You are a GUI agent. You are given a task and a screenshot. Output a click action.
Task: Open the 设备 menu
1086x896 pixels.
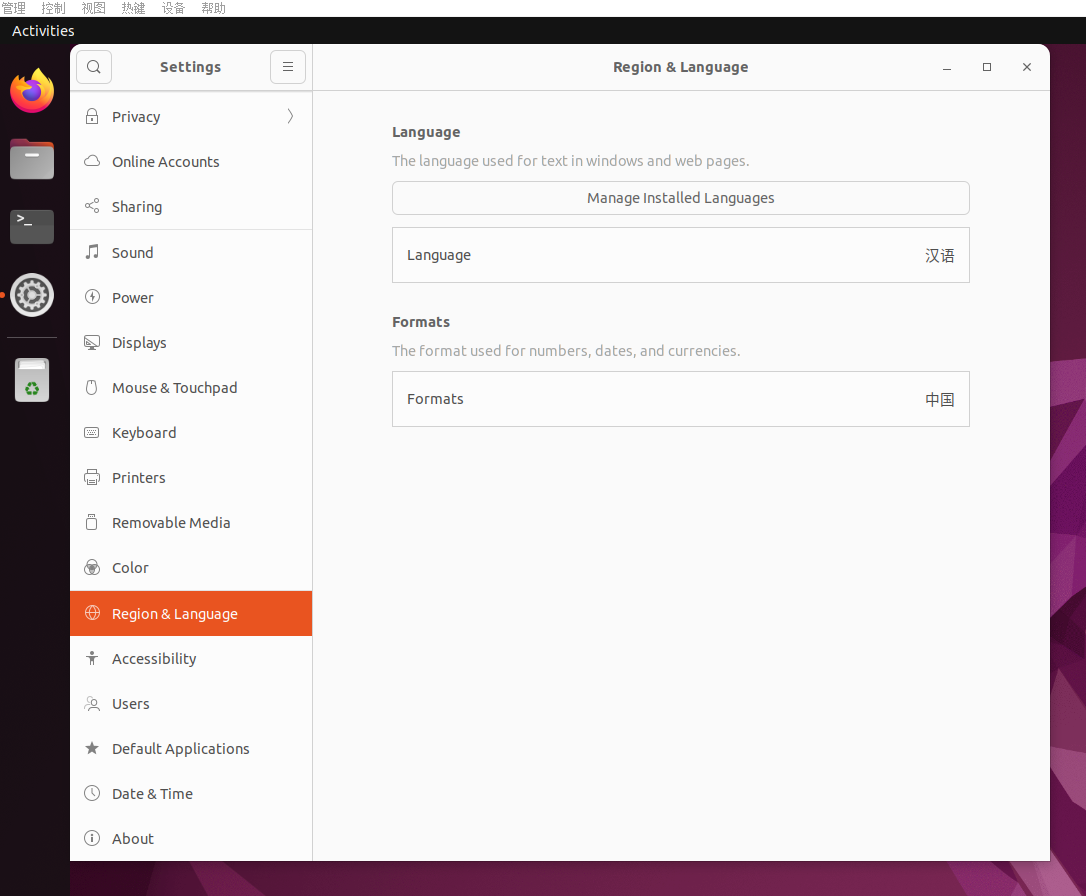pyautogui.click(x=173, y=8)
